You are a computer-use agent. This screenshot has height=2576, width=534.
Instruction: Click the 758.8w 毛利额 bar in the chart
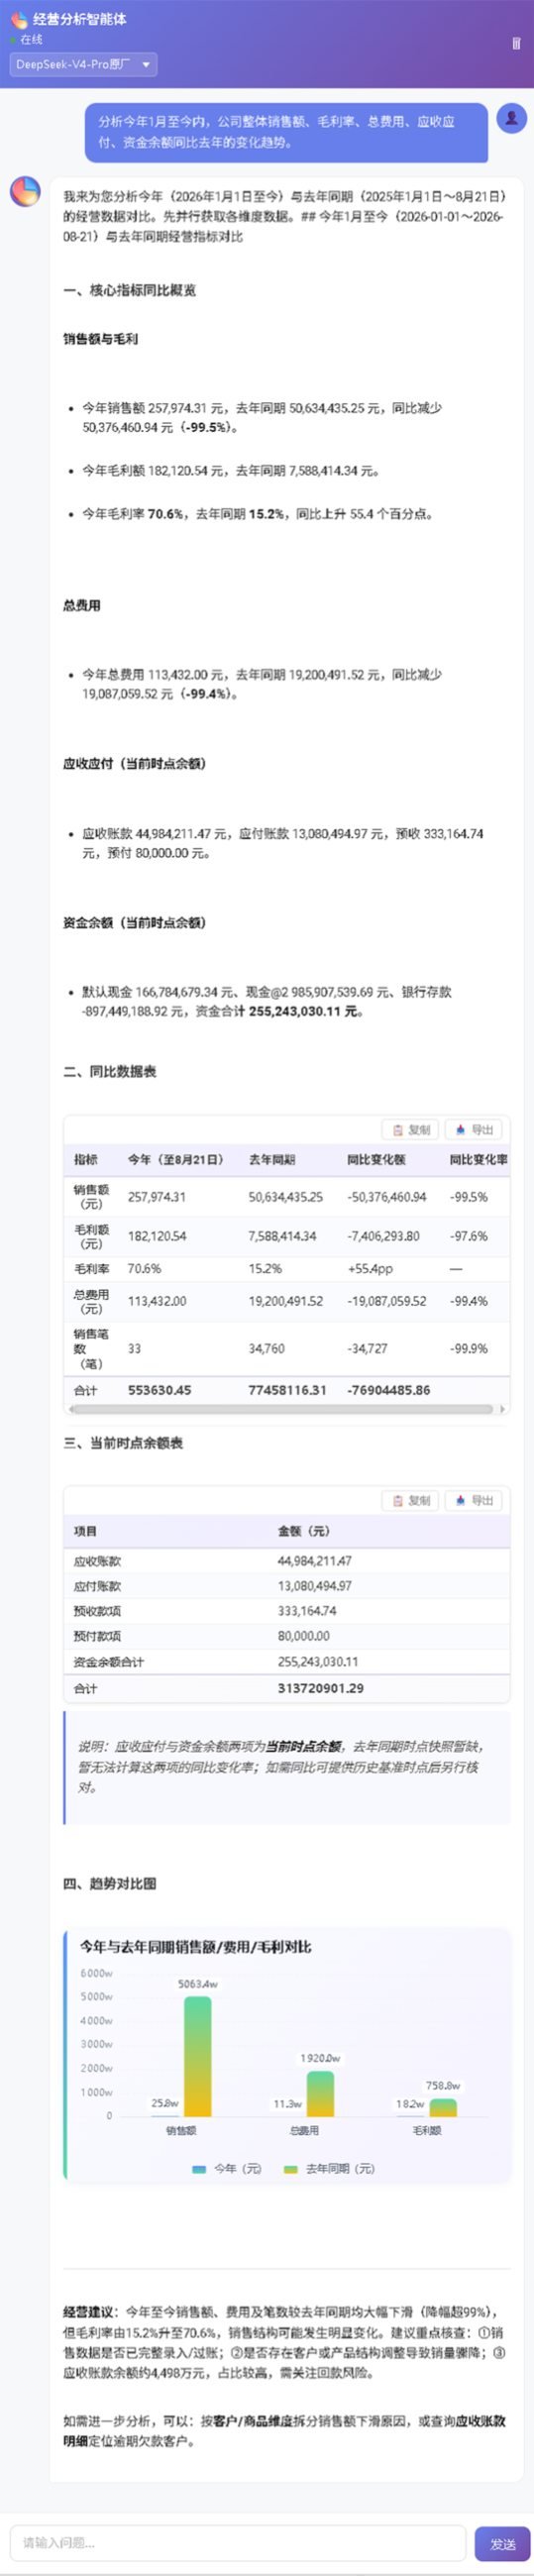point(443,2107)
